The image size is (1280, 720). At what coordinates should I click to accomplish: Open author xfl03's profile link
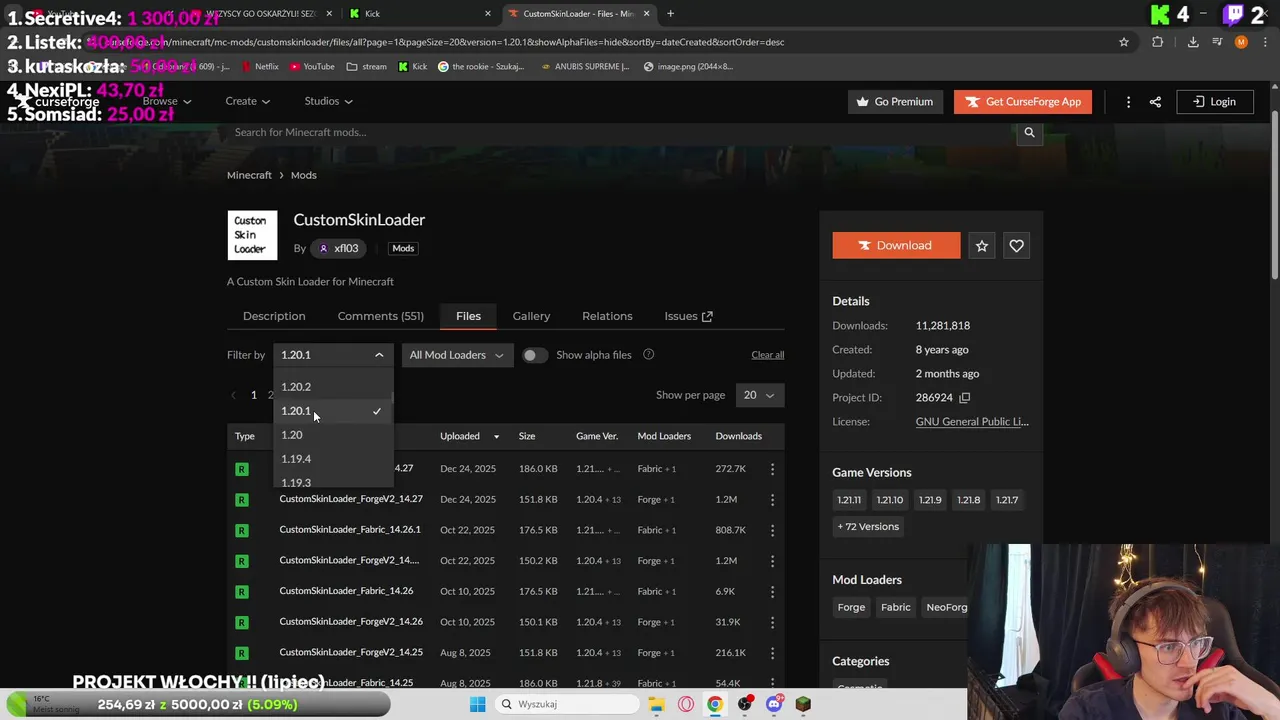(338, 248)
